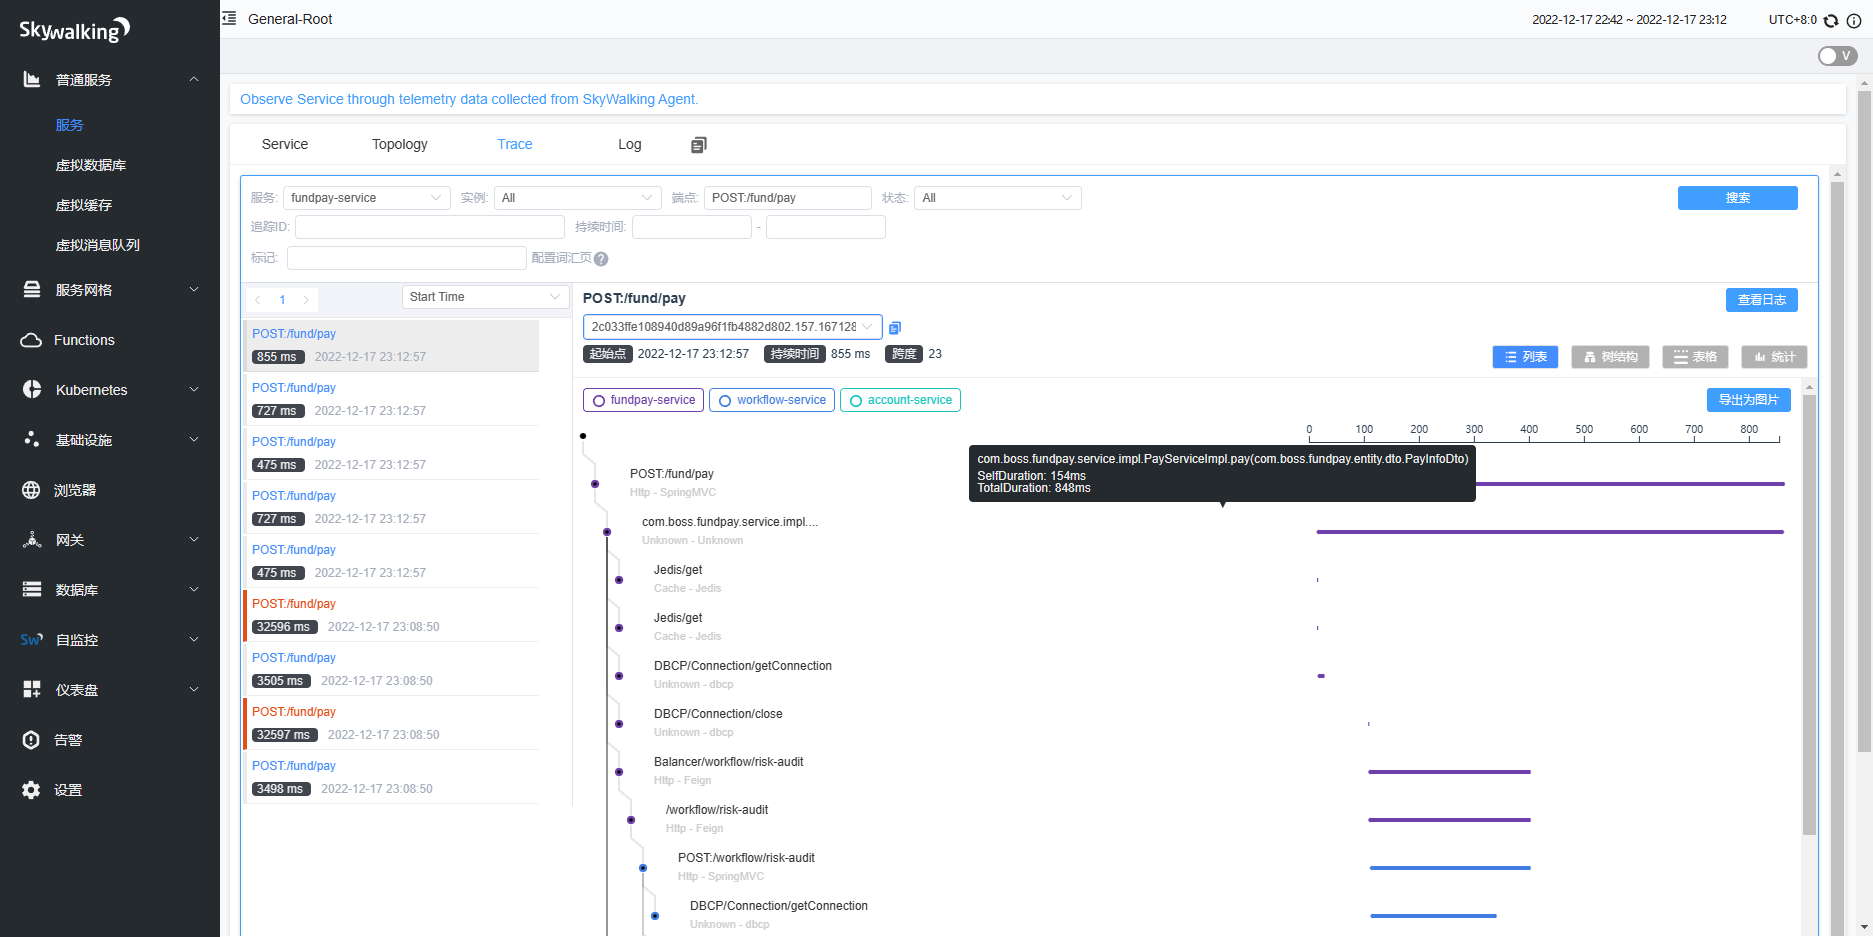The image size is (1873, 937).
Task: Switch to the Topology tab
Action: pos(400,144)
